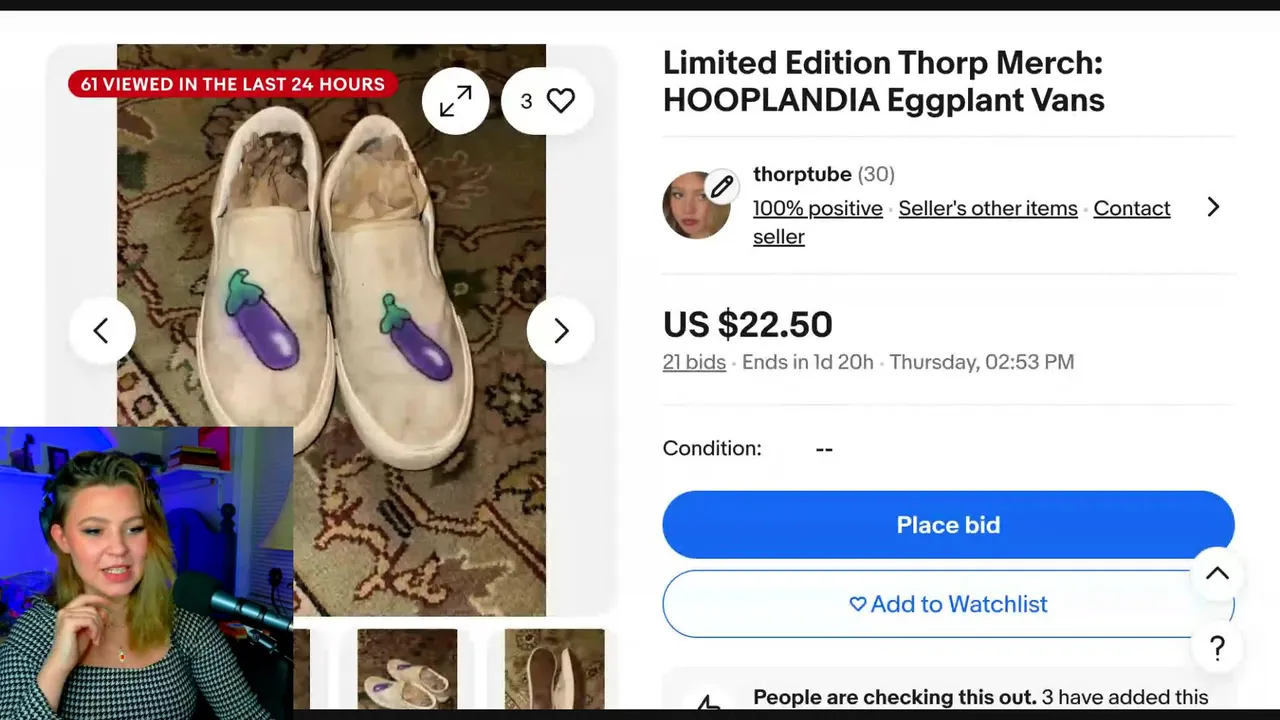Click the main eggplant shoes product image
This screenshot has height=720, width=1280.
pos(331,330)
